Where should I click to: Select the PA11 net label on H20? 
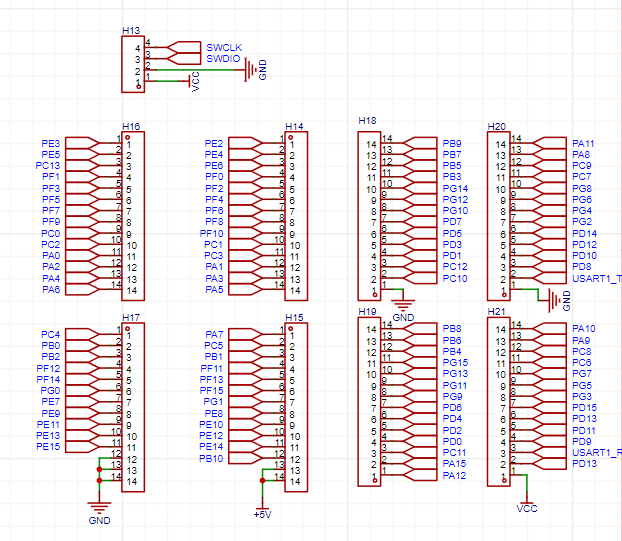(x=583, y=144)
